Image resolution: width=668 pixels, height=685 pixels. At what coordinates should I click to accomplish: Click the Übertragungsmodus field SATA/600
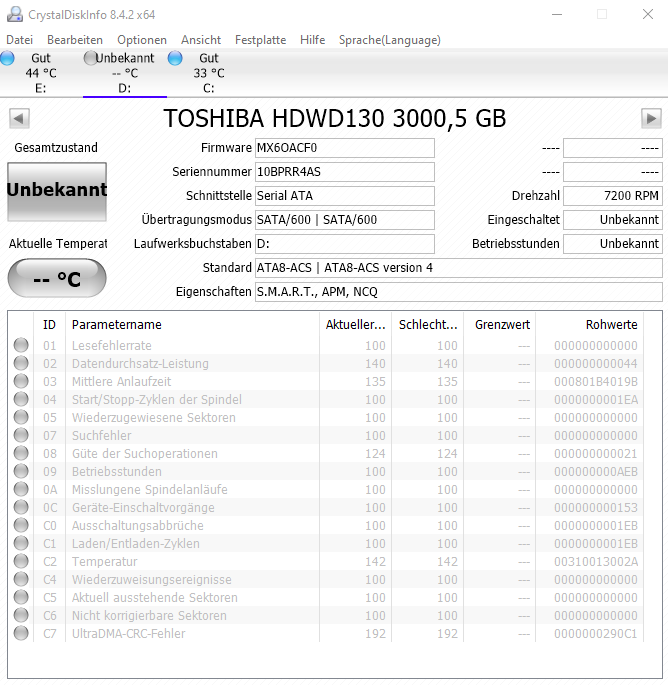click(x=345, y=220)
